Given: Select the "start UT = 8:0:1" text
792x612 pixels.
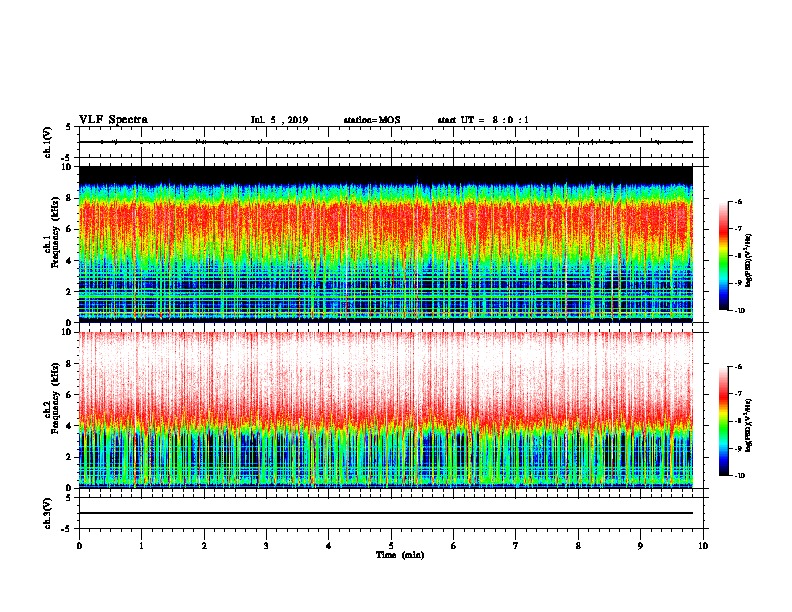Looking at the screenshot, I should point(483,120).
